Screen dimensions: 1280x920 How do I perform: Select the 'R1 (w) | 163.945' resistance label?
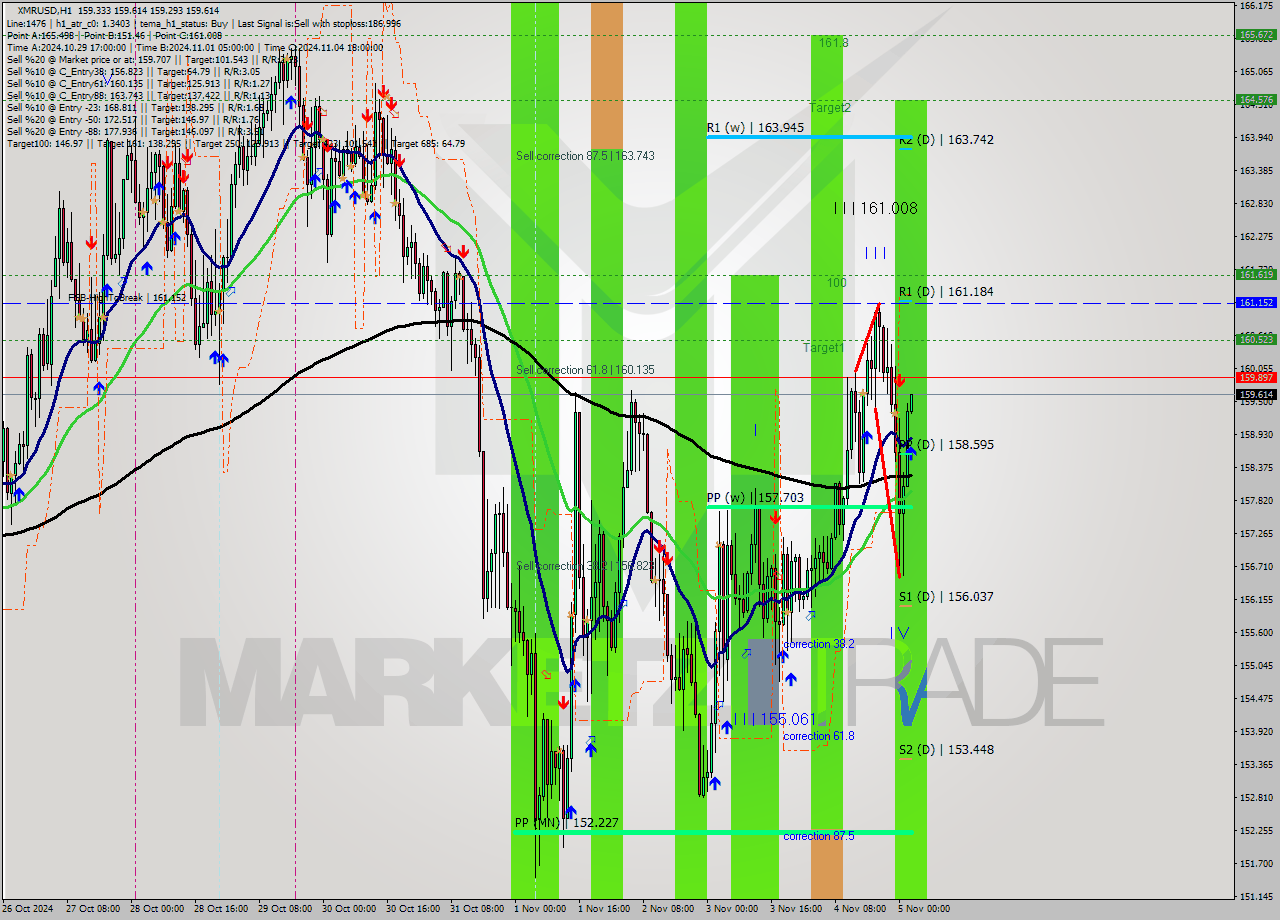click(x=755, y=128)
